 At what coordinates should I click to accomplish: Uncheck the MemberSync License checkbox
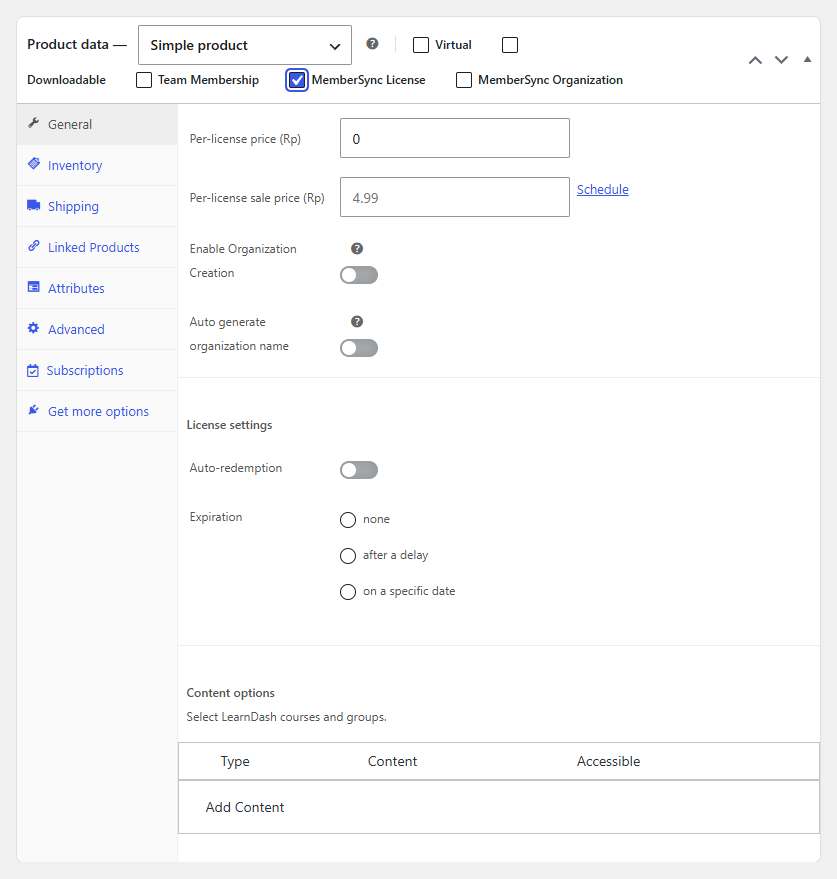pos(297,80)
